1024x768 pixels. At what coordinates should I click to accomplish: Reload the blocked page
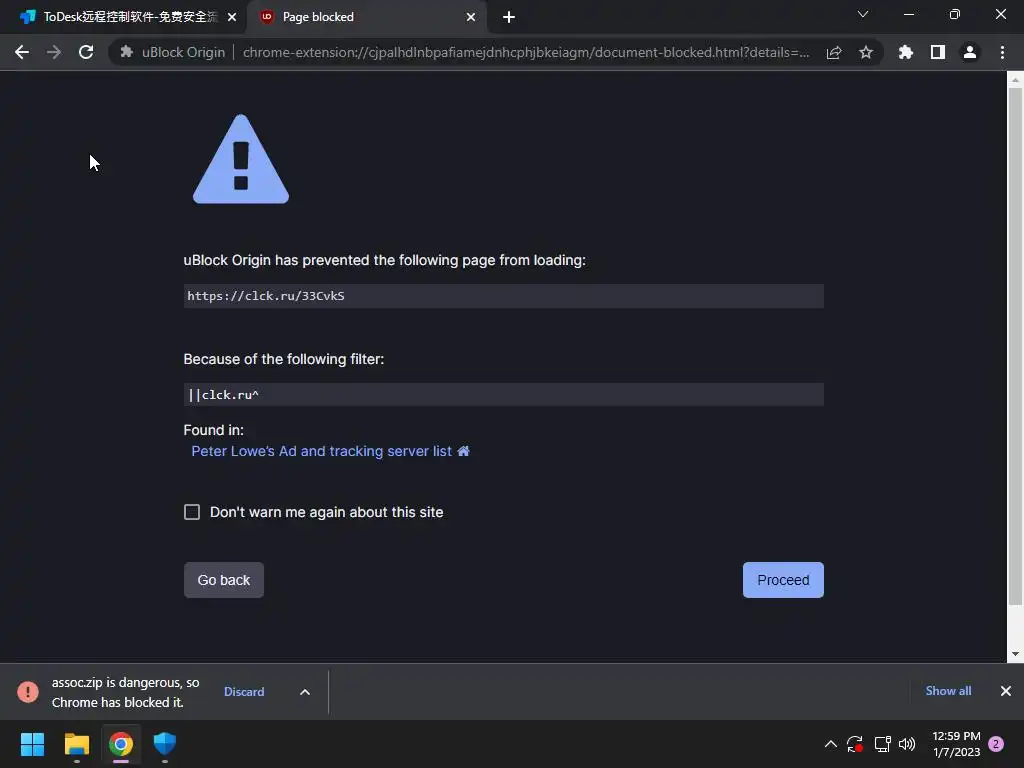click(86, 52)
